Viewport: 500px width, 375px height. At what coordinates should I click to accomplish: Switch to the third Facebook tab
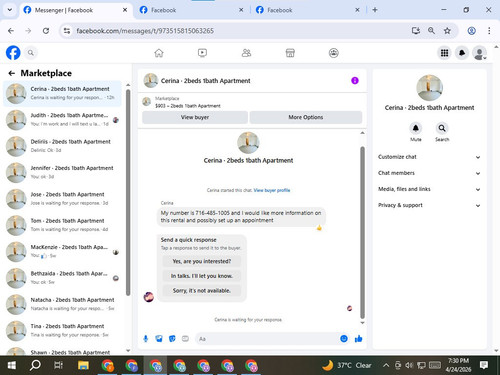point(308,10)
